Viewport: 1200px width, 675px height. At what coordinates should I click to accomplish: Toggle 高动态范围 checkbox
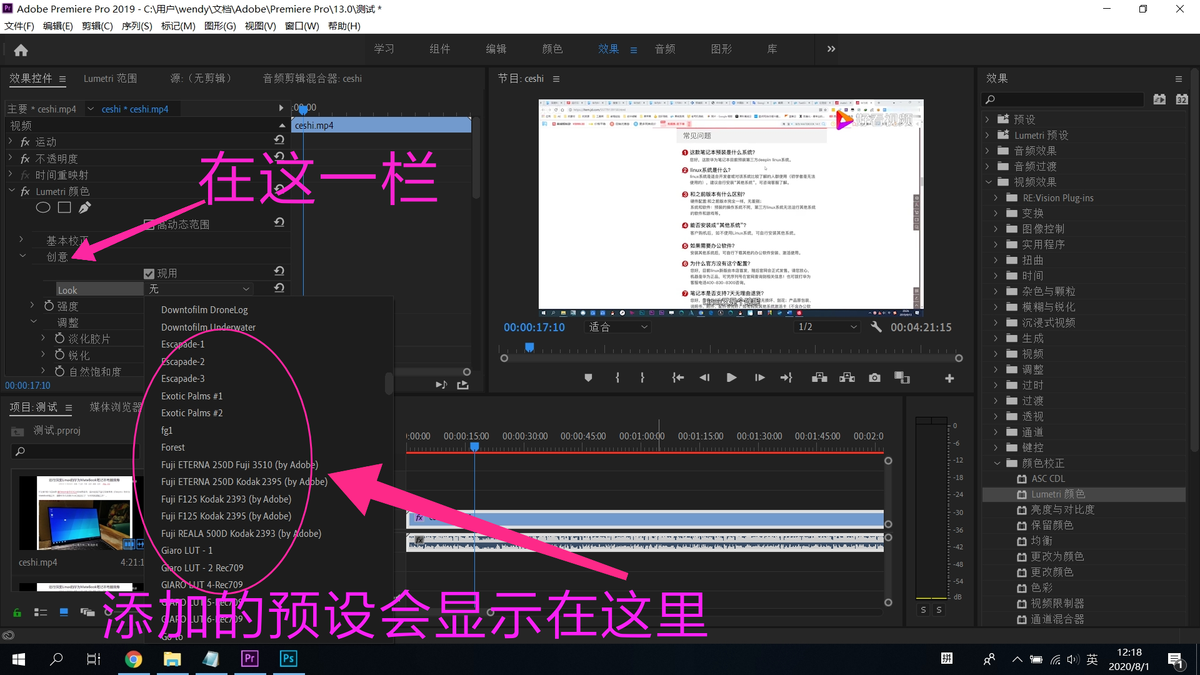(x=149, y=225)
